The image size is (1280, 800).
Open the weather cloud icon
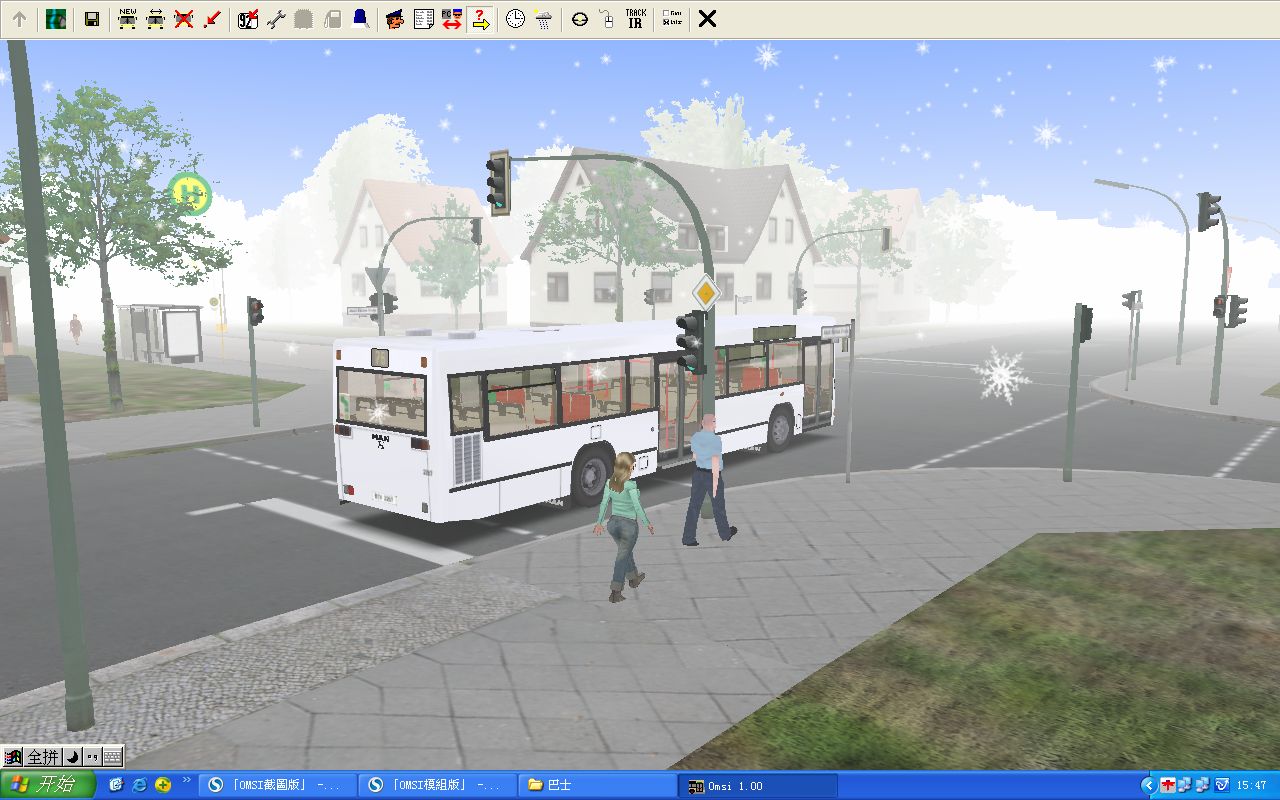pos(543,19)
